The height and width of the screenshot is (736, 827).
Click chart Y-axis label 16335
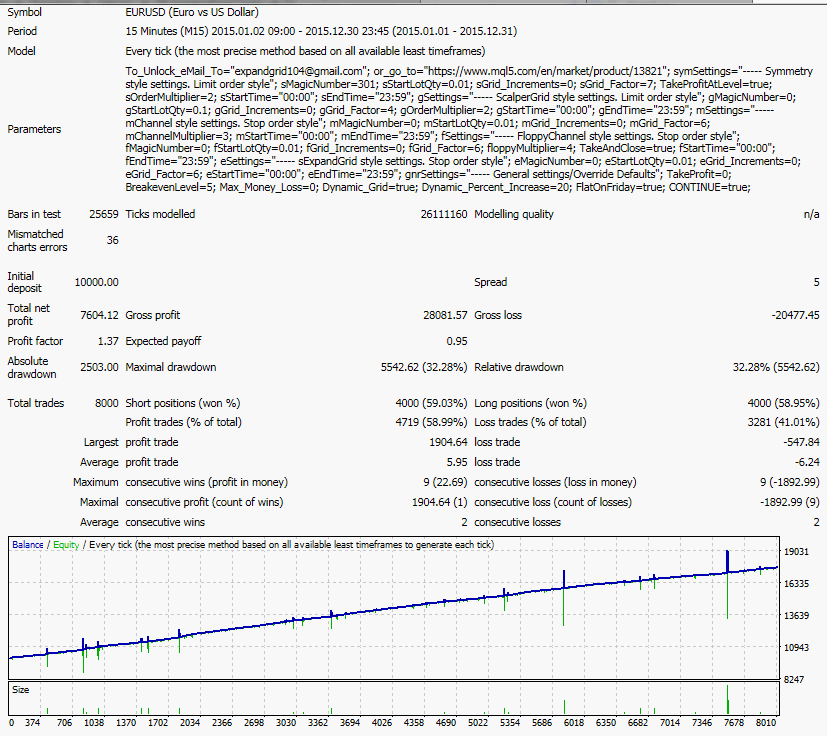[796, 584]
